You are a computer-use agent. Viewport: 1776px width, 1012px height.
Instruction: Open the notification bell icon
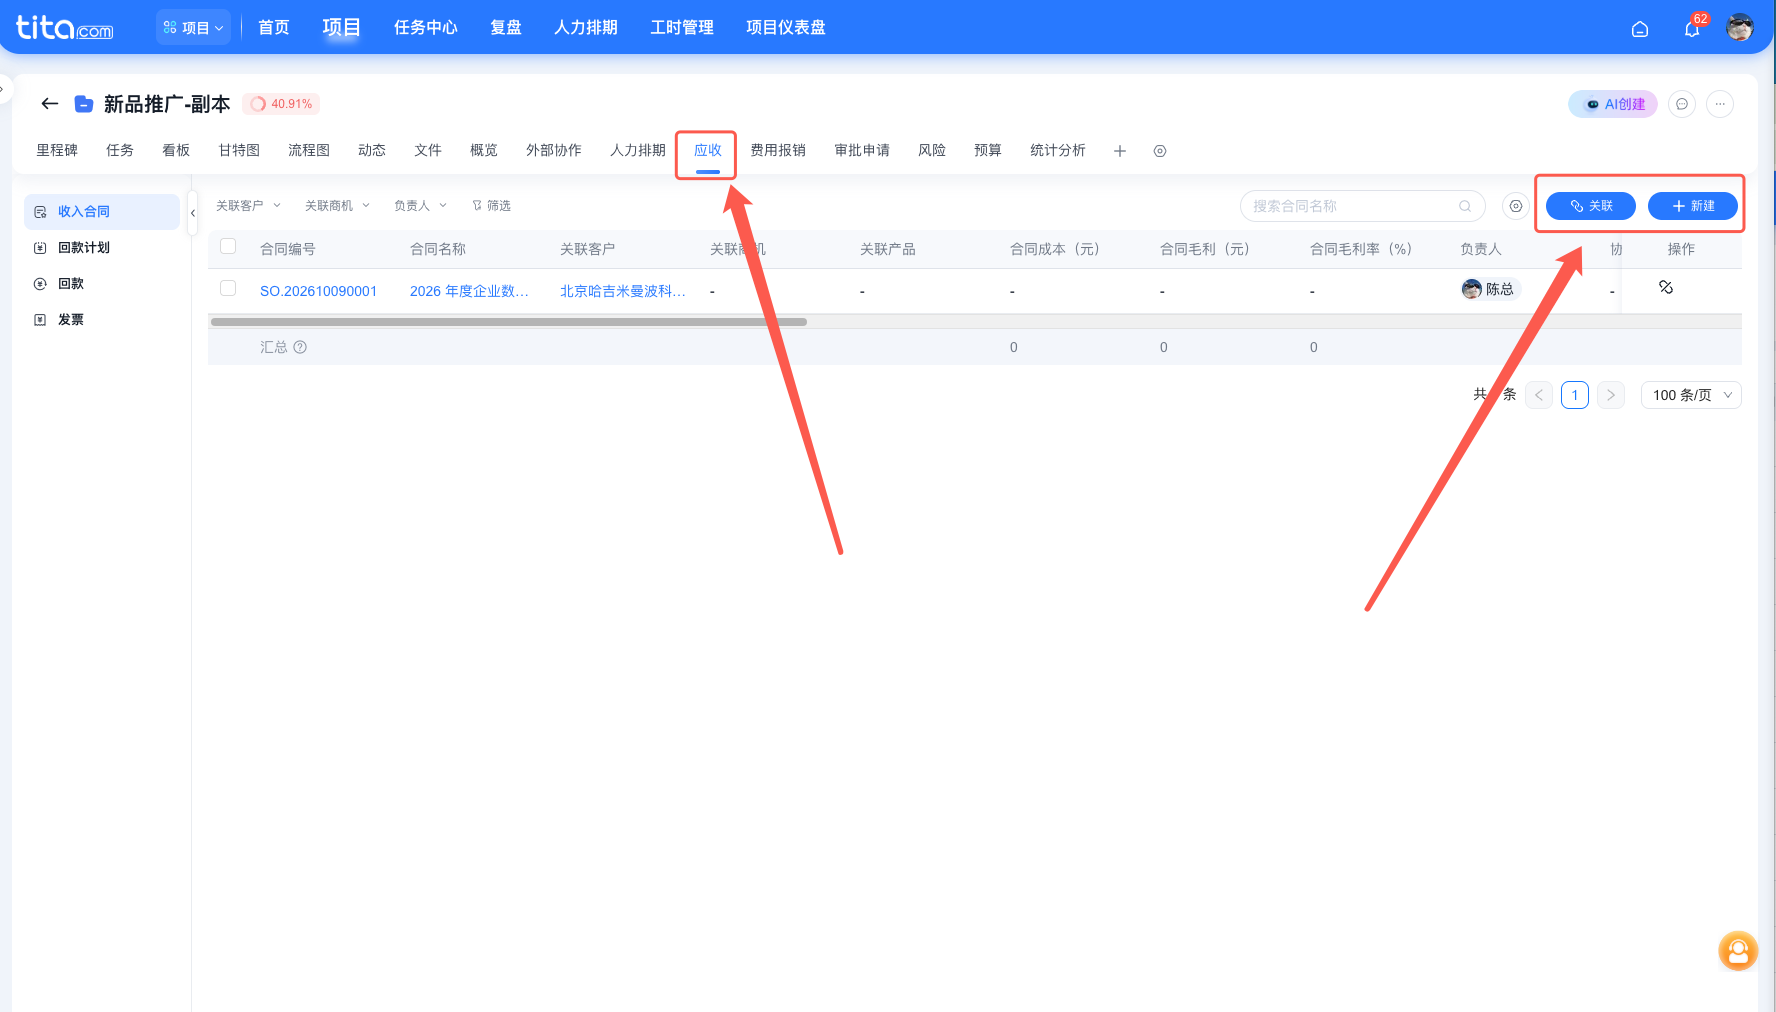(x=1692, y=29)
